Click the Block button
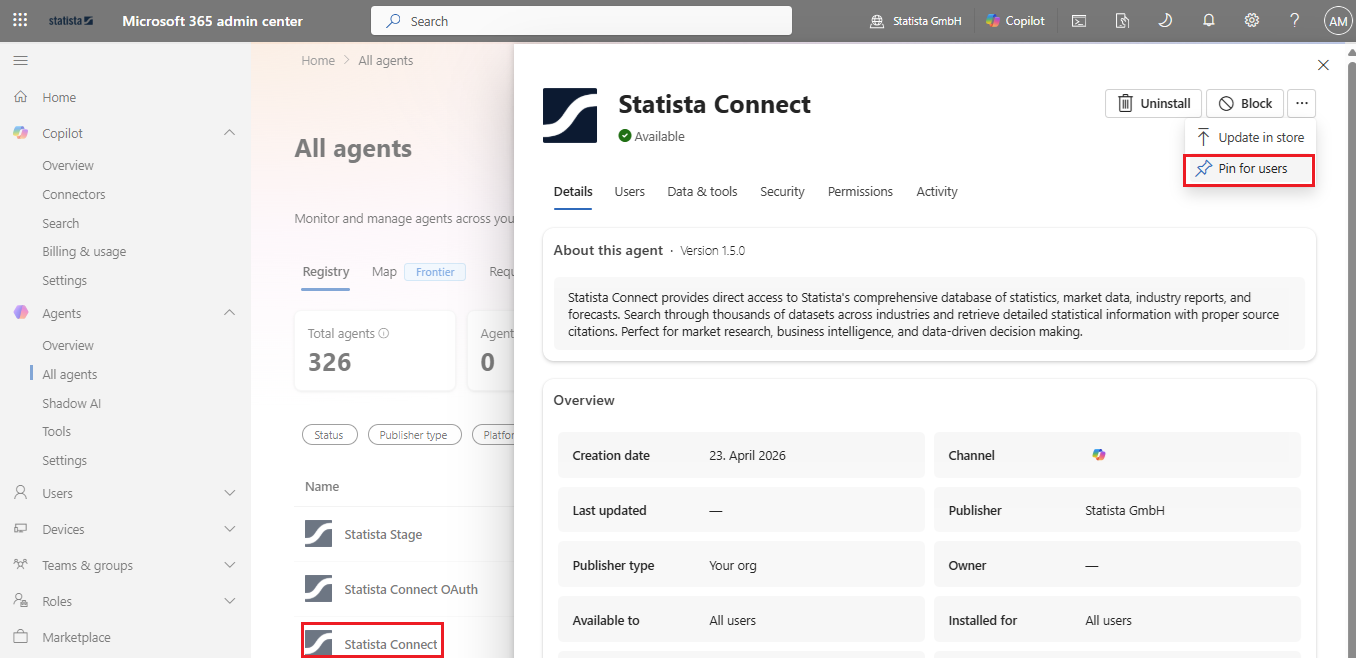Screen dimensions: 1356x658 (x=1245, y=103)
